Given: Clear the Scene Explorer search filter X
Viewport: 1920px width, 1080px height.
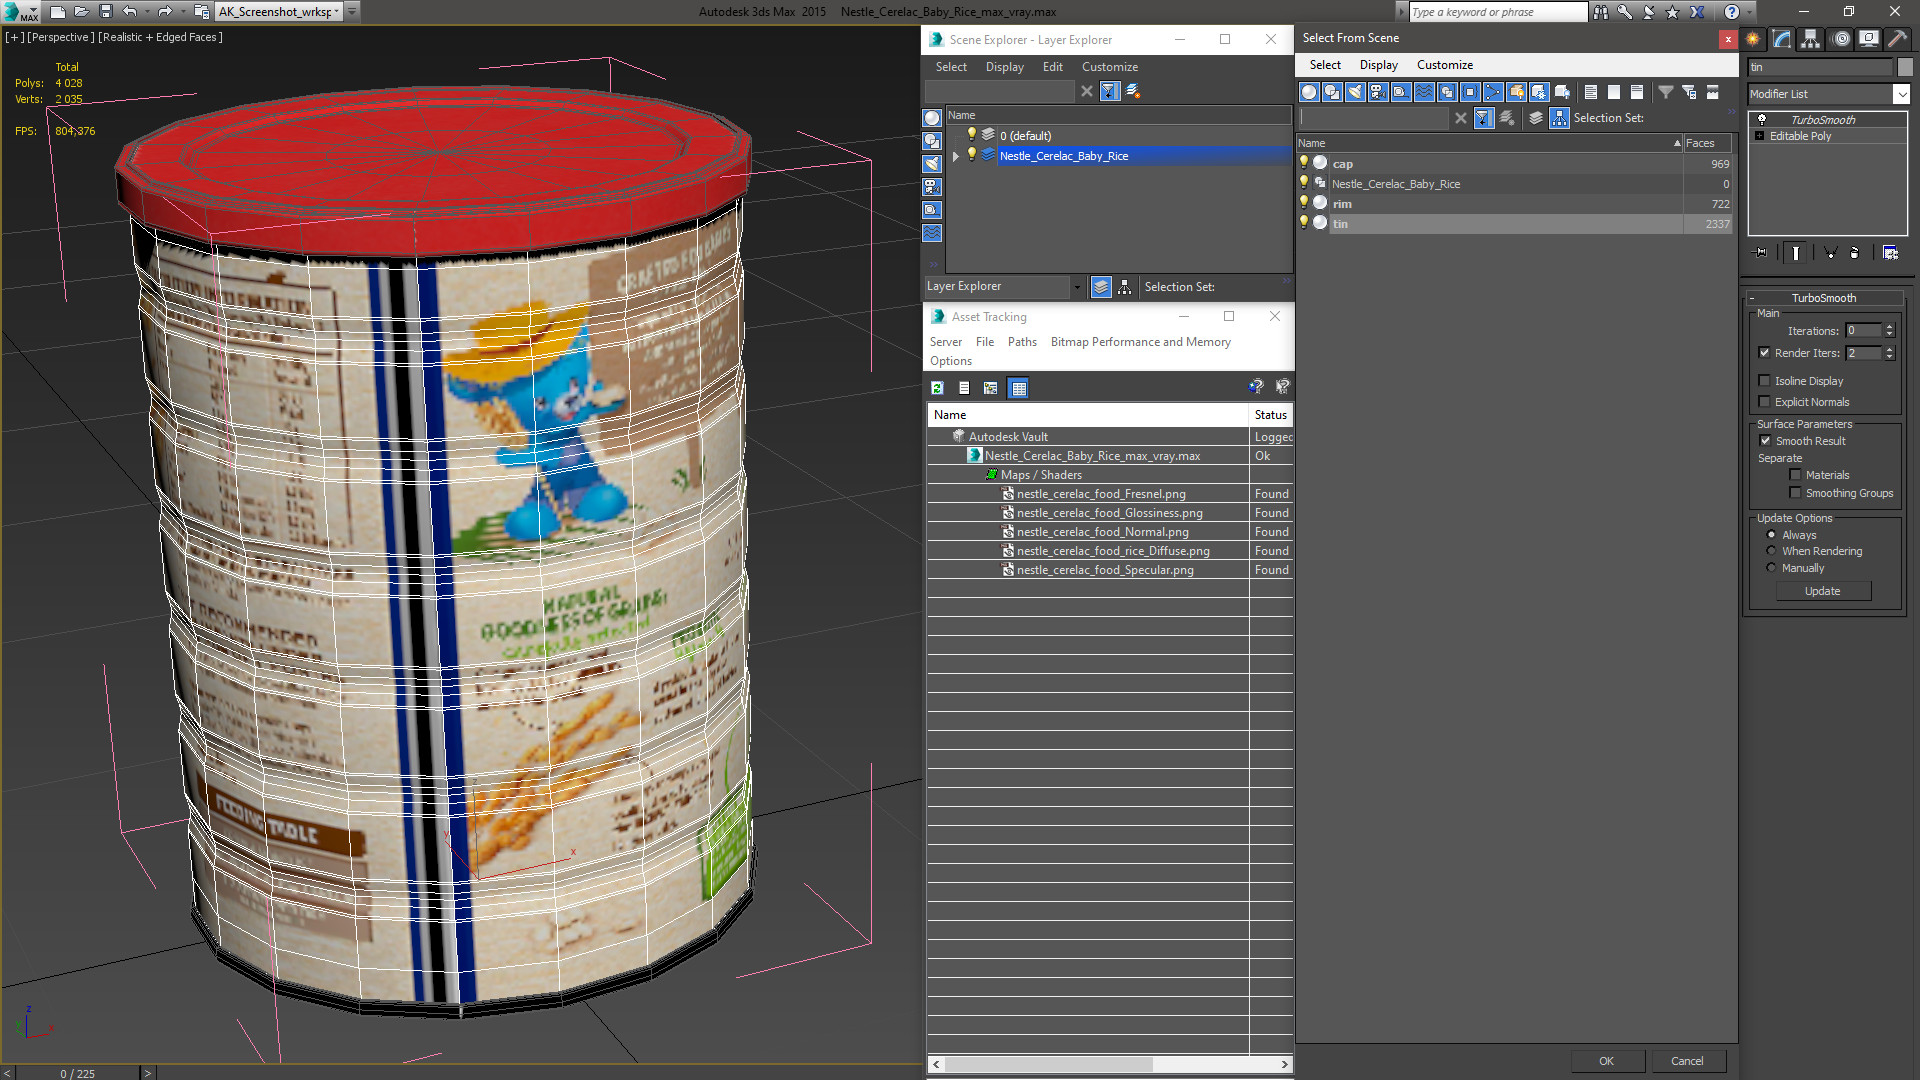Looking at the screenshot, I should point(1087,91).
